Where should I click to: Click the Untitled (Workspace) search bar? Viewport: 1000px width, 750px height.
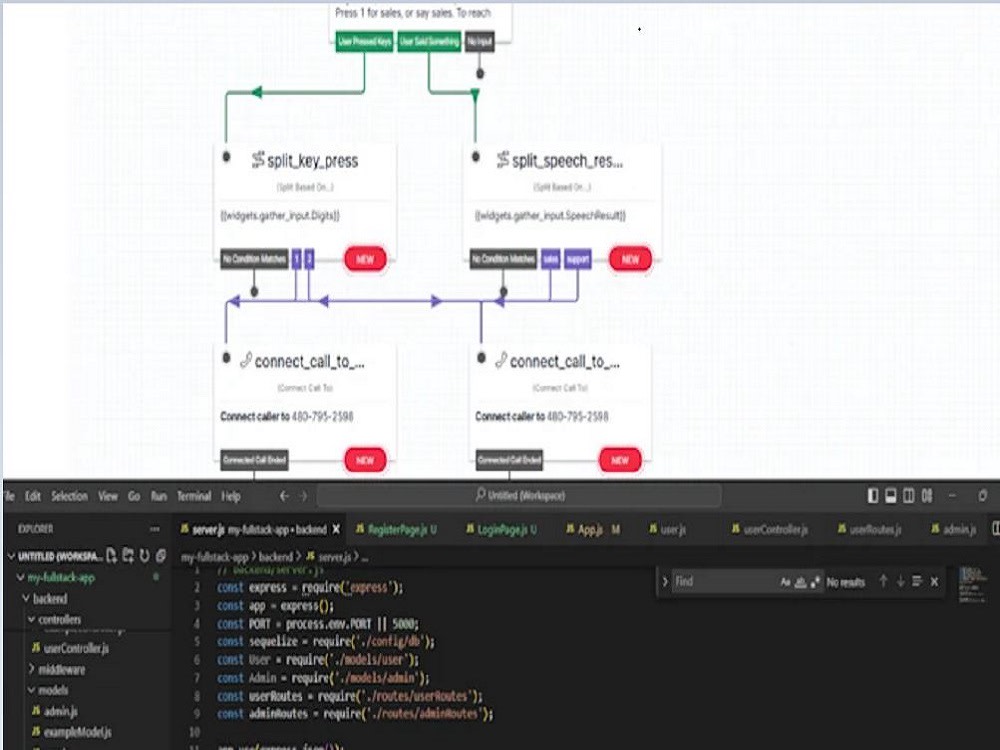click(x=520, y=496)
